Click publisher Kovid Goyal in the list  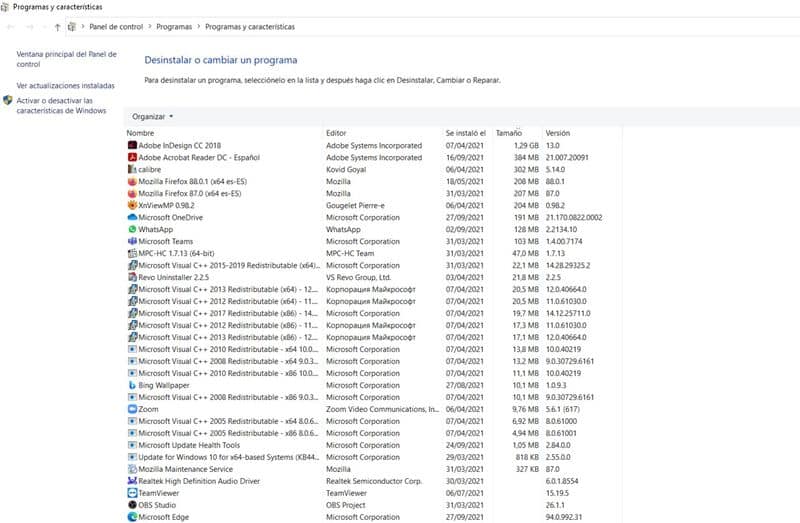(346, 169)
